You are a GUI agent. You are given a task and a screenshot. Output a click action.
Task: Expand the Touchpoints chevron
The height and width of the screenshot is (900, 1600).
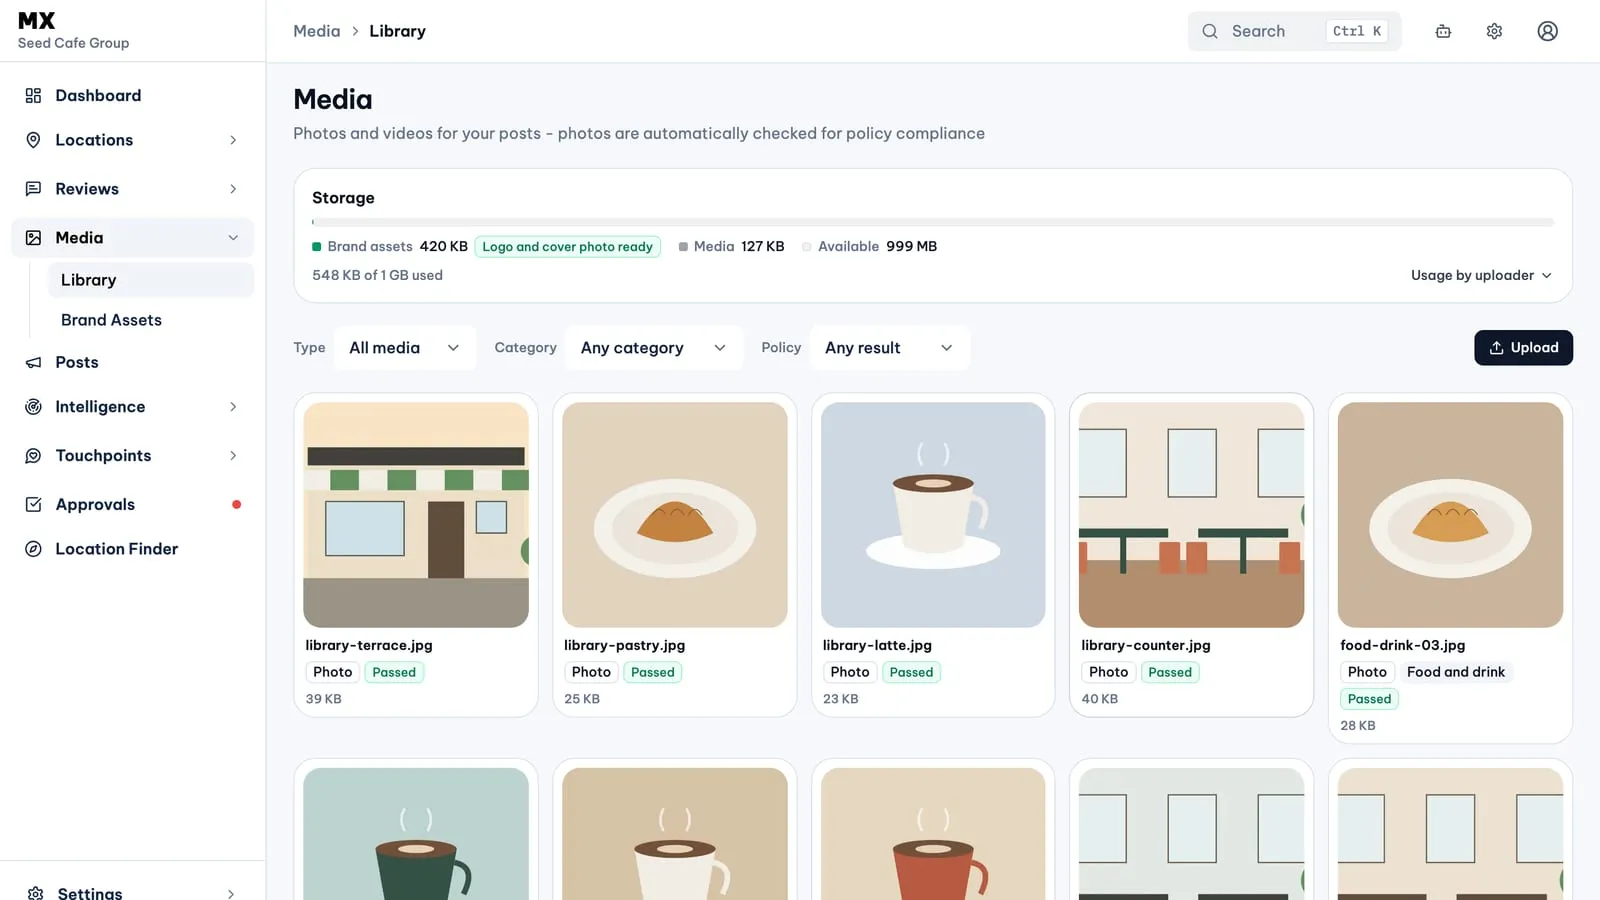click(233, 456)
